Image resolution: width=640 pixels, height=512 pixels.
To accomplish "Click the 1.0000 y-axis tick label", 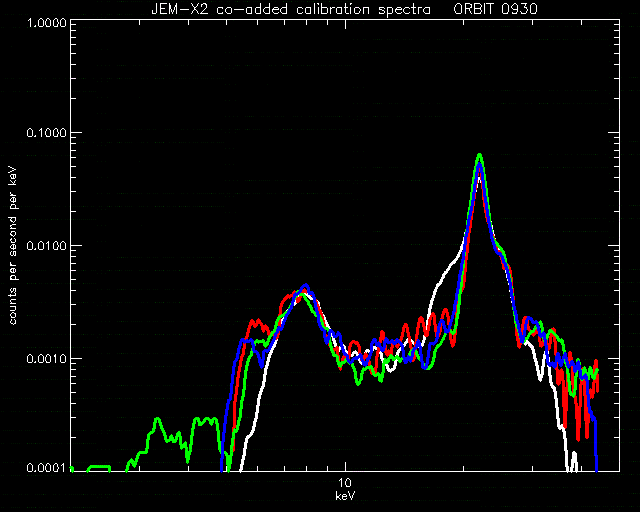I will click(46, 22).
